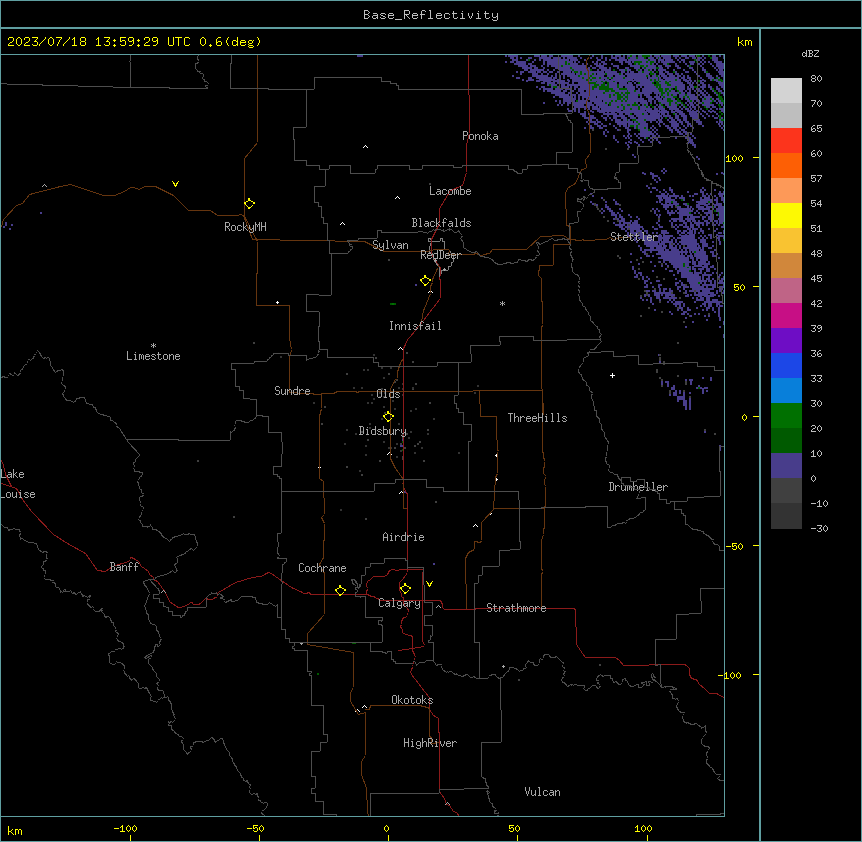Select the 0 tick label on bottom axis
Image resolution: width=862 pixels, height=842 pixels.
(386, 828)
